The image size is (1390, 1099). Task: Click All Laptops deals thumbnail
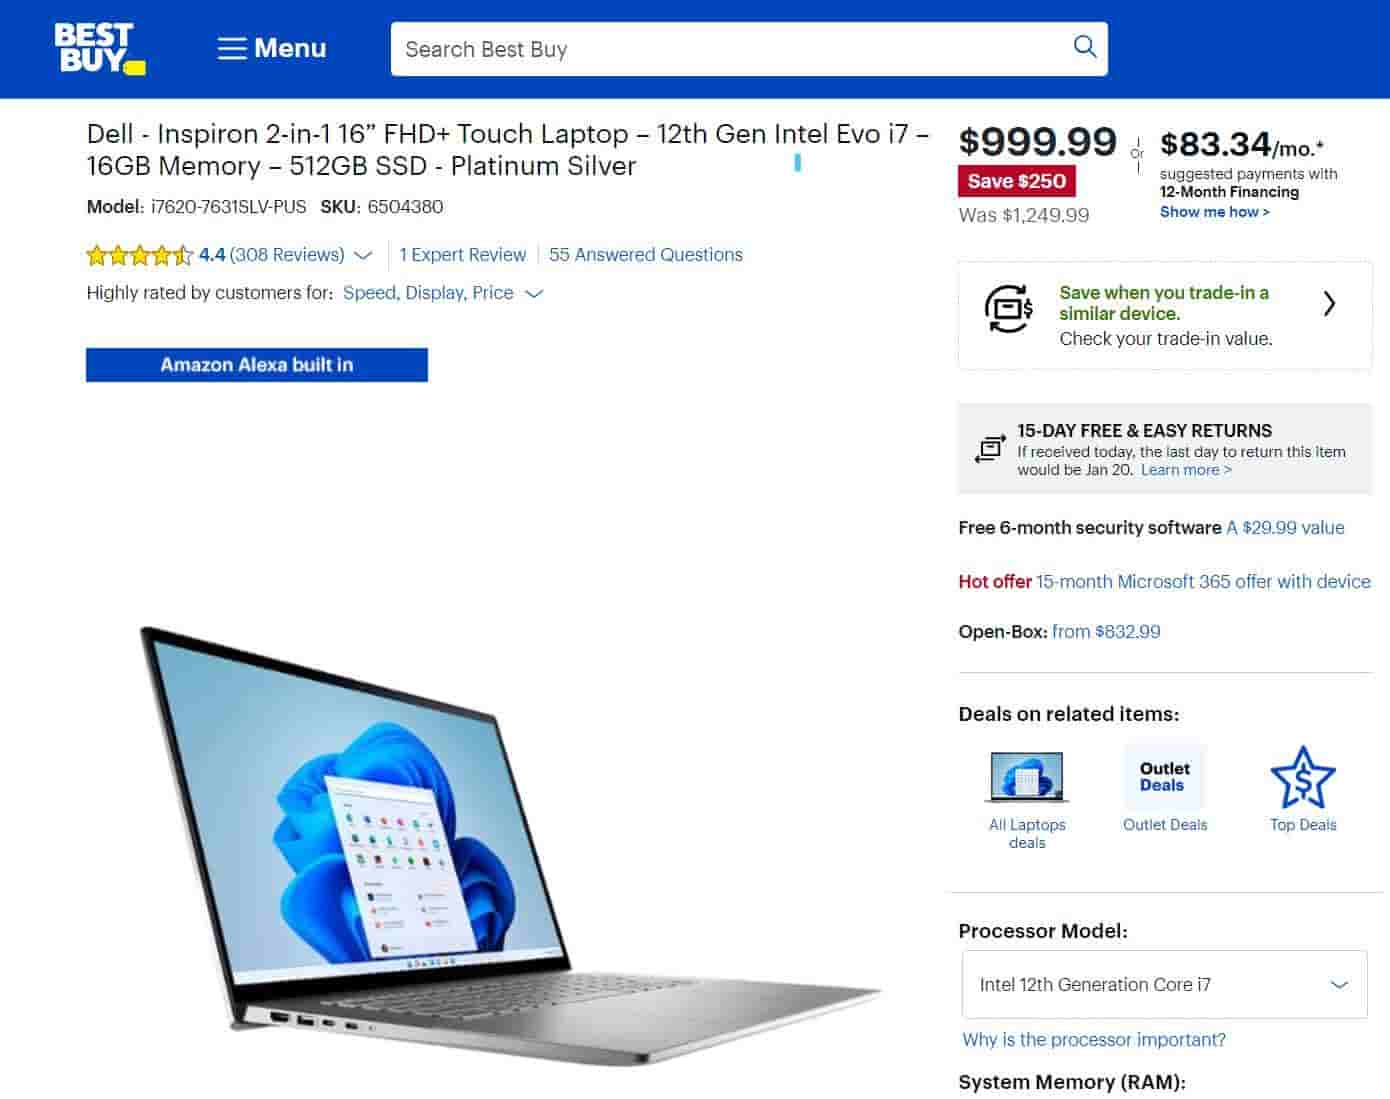point(1027,777)
